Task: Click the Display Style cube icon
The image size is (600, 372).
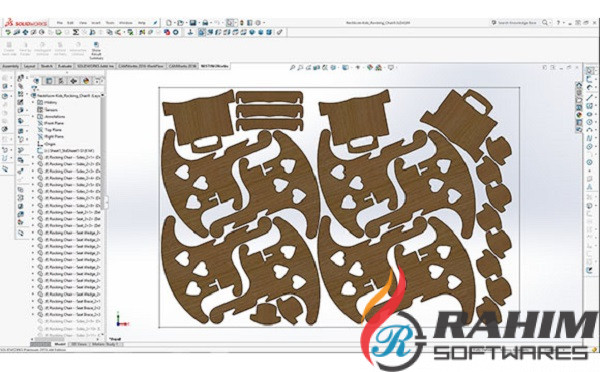Action: click(346, 67)
